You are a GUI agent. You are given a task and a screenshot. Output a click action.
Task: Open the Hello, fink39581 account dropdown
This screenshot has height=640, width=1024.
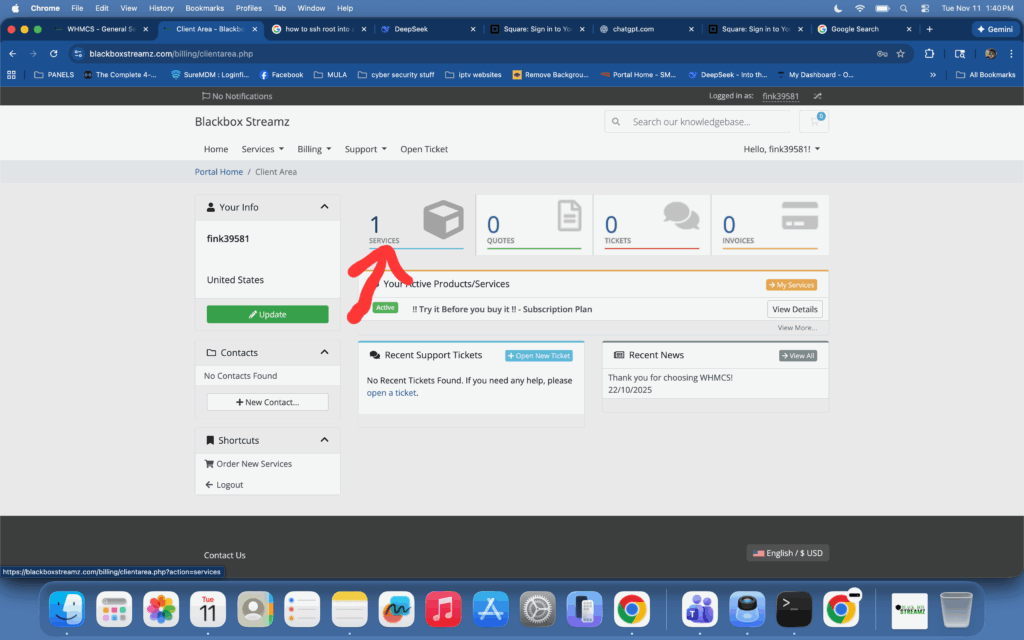tap(781, 149)
